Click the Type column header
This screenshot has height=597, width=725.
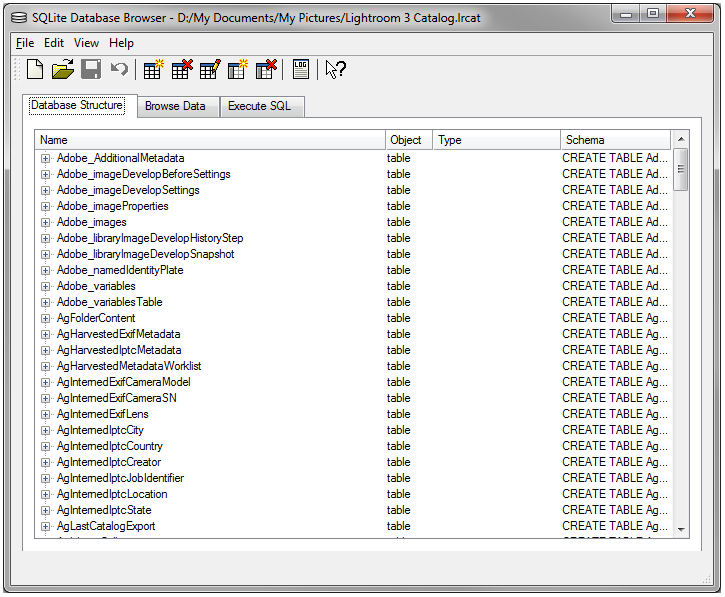click(496, 140)
